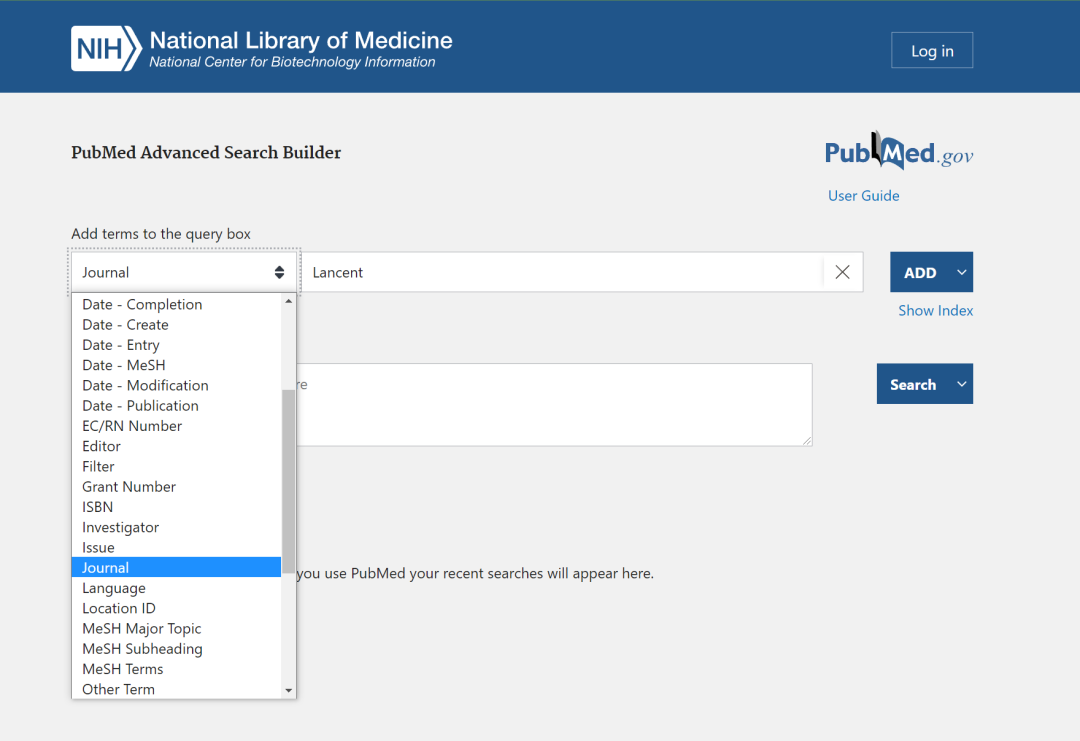Screen dimensions: 1080x741
Task: Click the Show Index link
Action: (935, 310)
